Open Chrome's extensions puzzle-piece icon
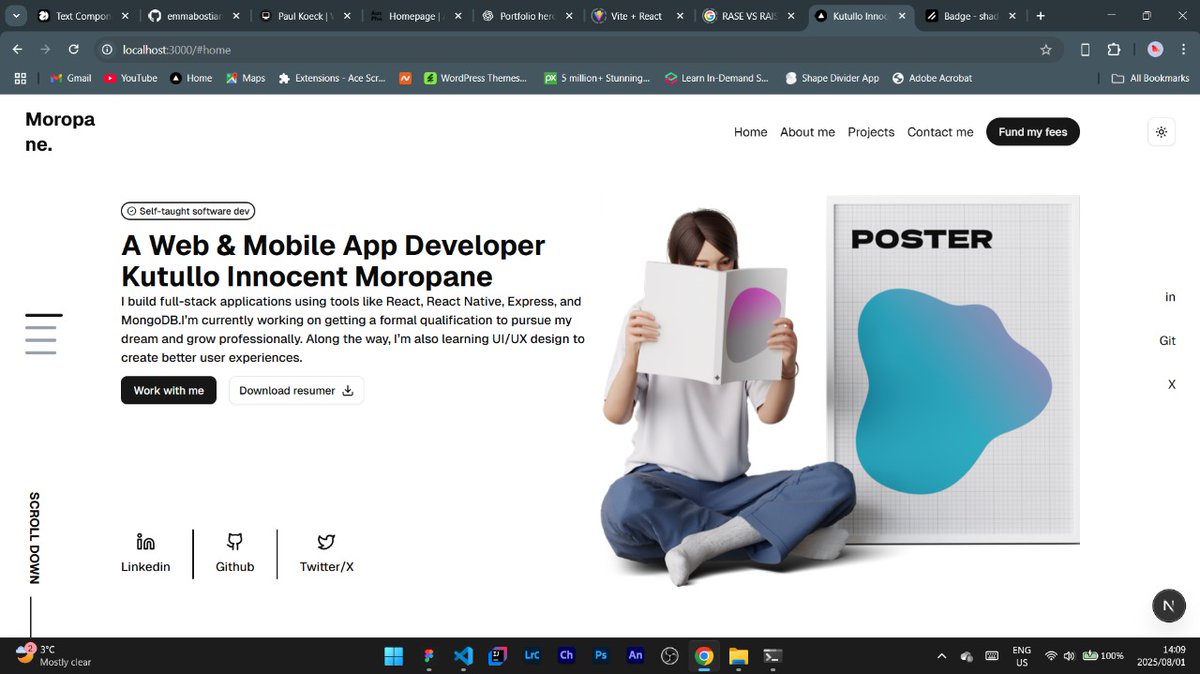This screenshot has width=1200, height=674. coord(1113,49)
